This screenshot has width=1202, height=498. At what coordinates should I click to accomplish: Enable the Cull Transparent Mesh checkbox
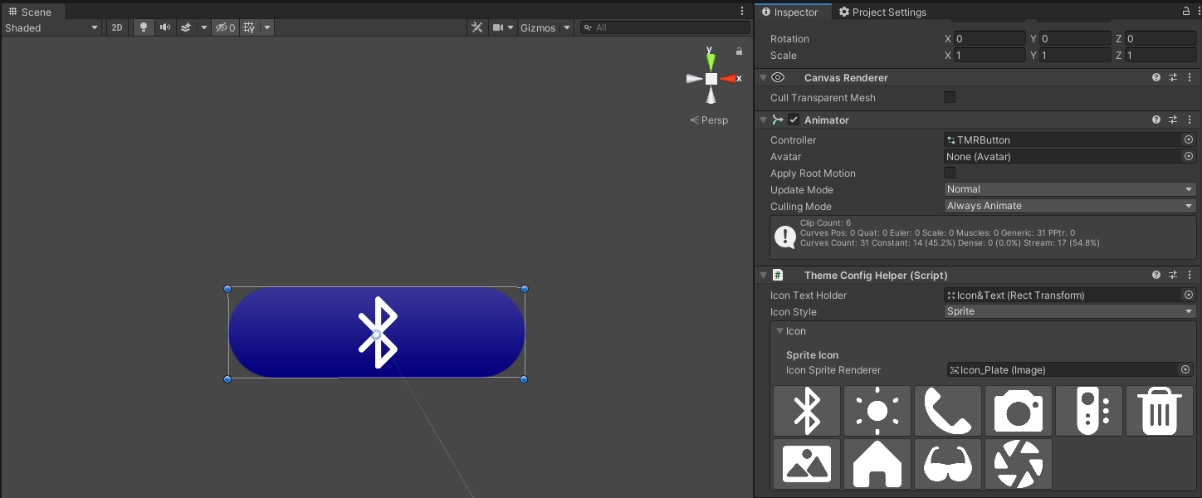[x=950, y=97]
